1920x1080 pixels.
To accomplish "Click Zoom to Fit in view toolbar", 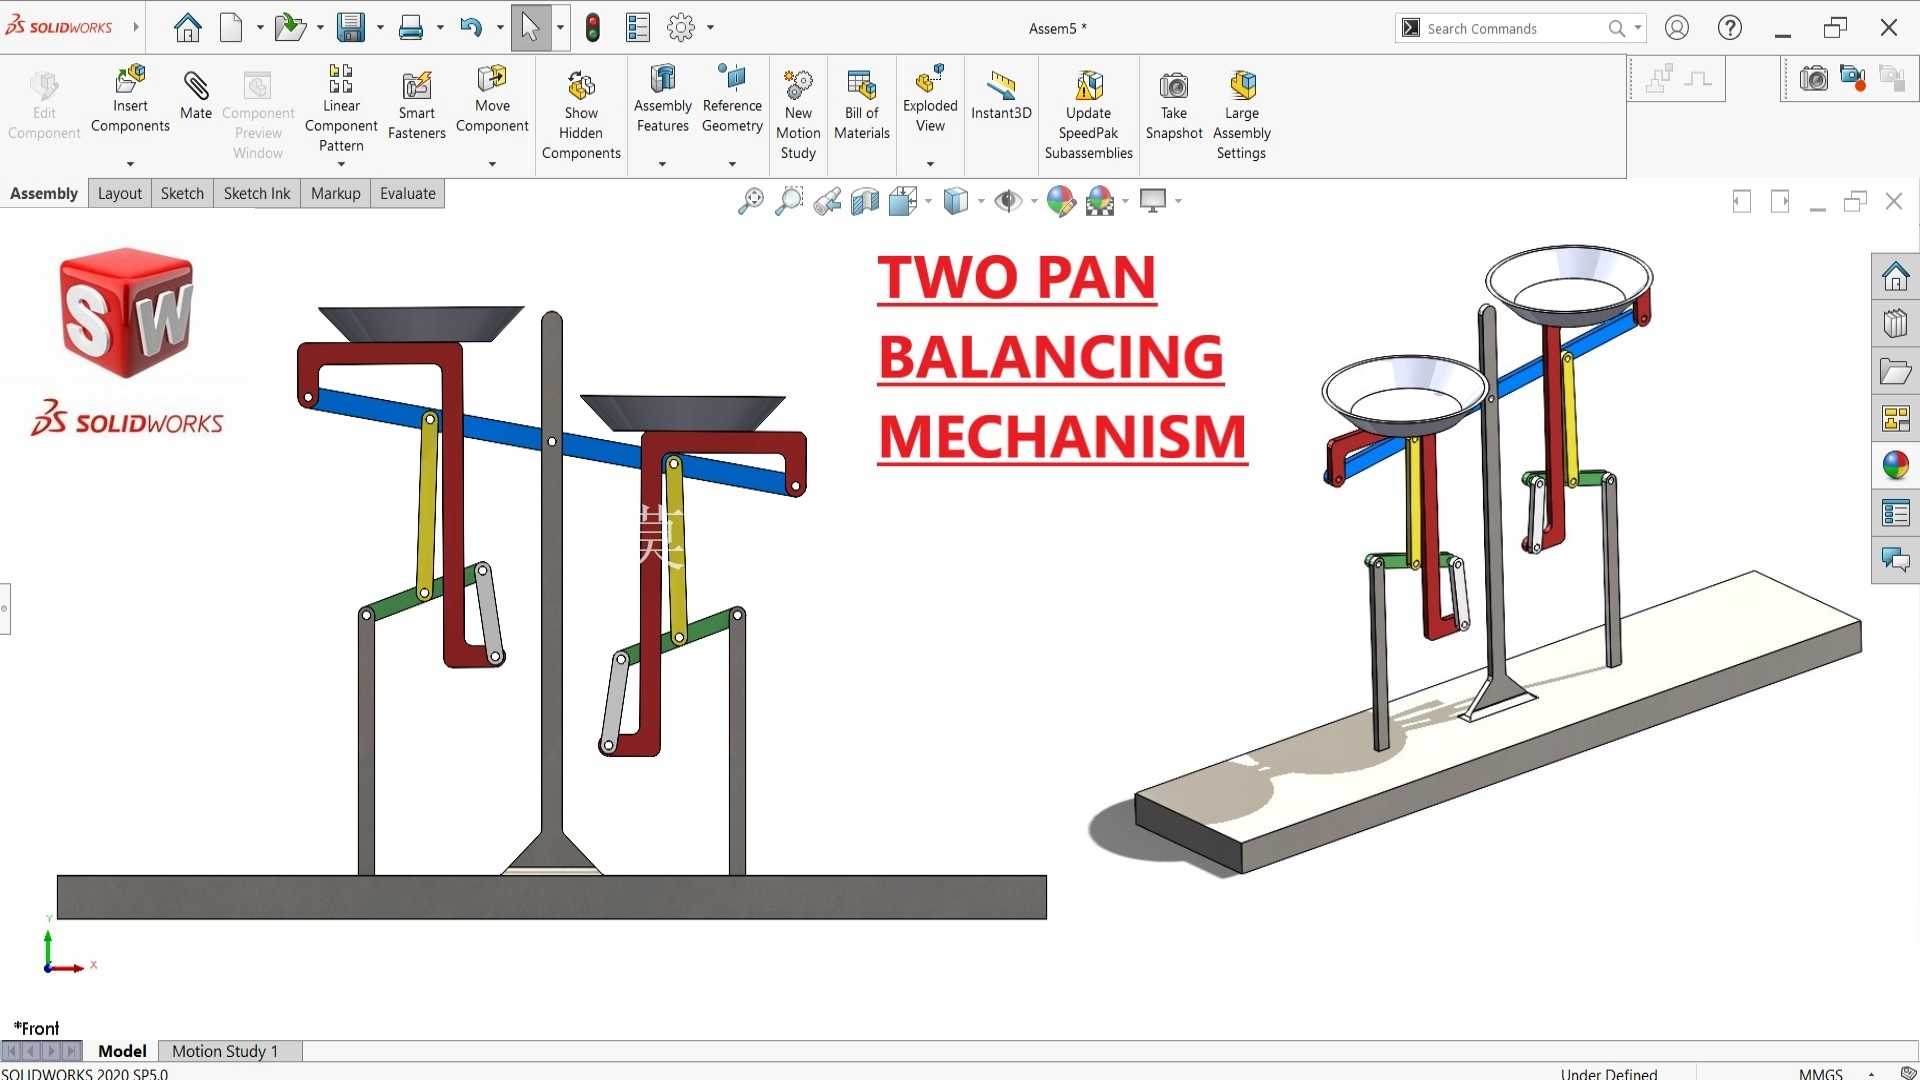I will coord(750,201).
